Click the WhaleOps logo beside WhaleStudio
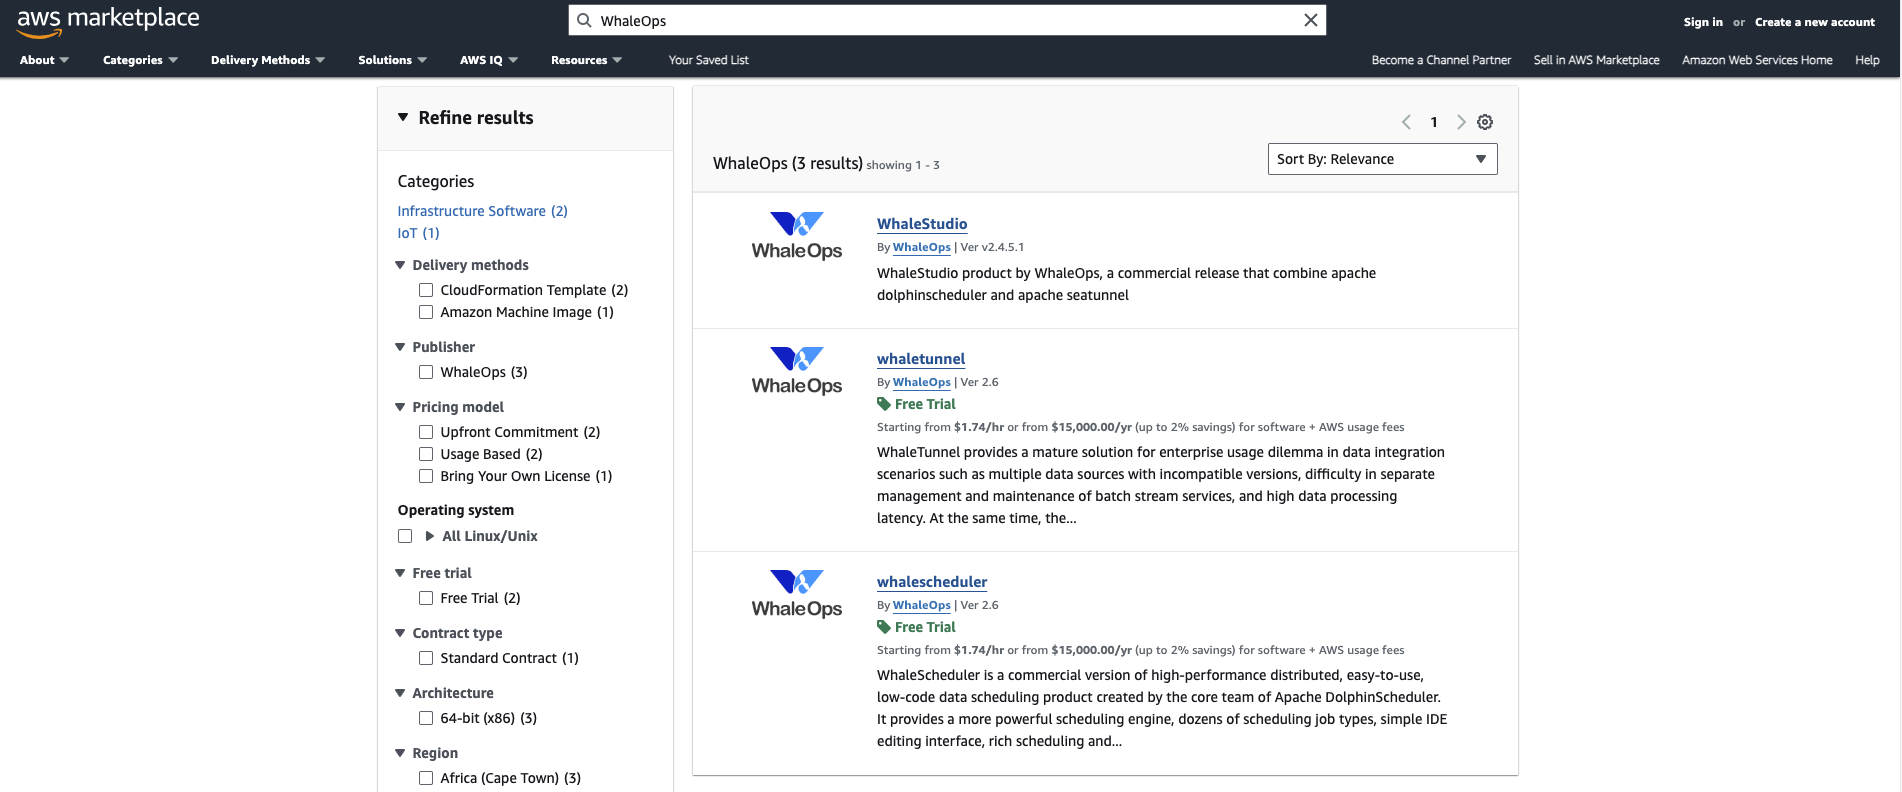This screenshot has width=1902, height=792. (797, 236)
